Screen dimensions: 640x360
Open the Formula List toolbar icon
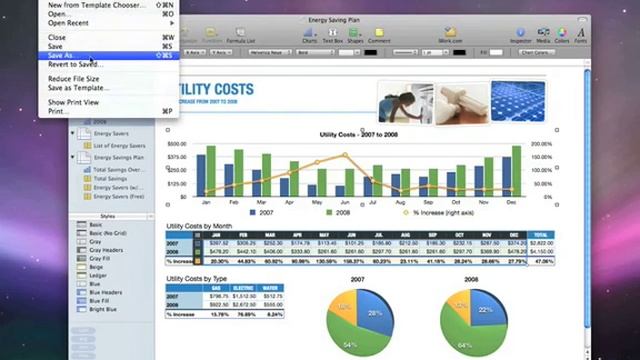[x=240, y=35]
